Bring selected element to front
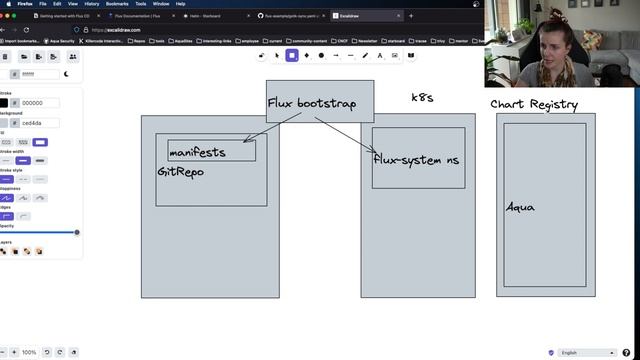 pos(39,251)
